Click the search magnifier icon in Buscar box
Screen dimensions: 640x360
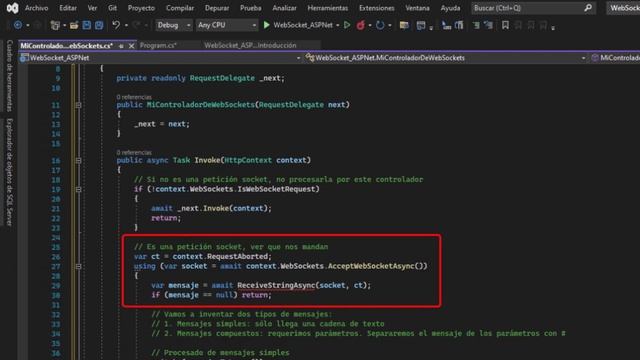click(x=588, y=8)
